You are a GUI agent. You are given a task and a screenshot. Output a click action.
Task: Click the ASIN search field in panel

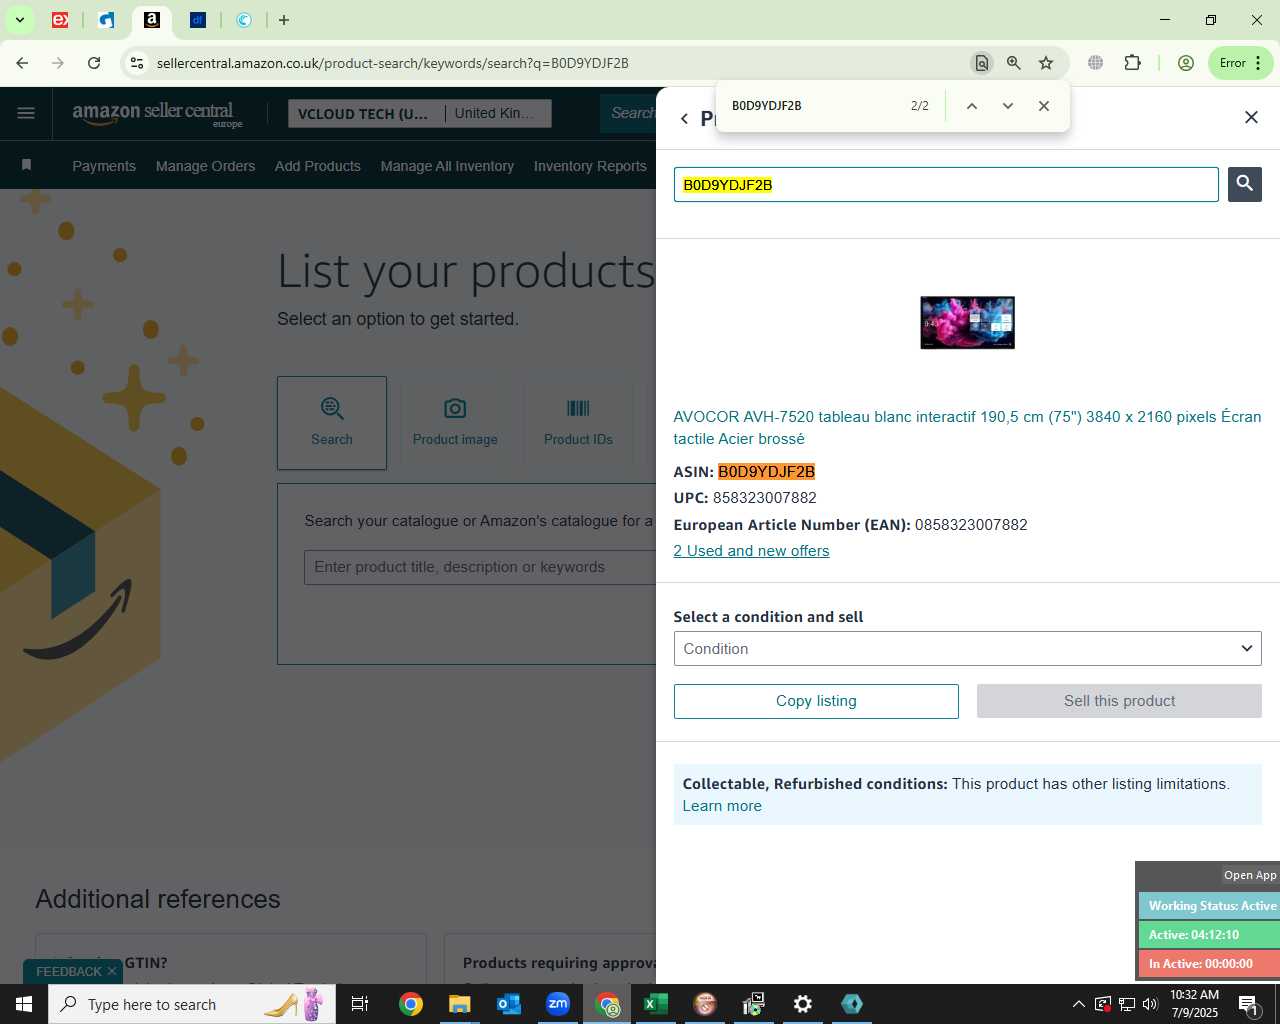[x=946, y=185]
